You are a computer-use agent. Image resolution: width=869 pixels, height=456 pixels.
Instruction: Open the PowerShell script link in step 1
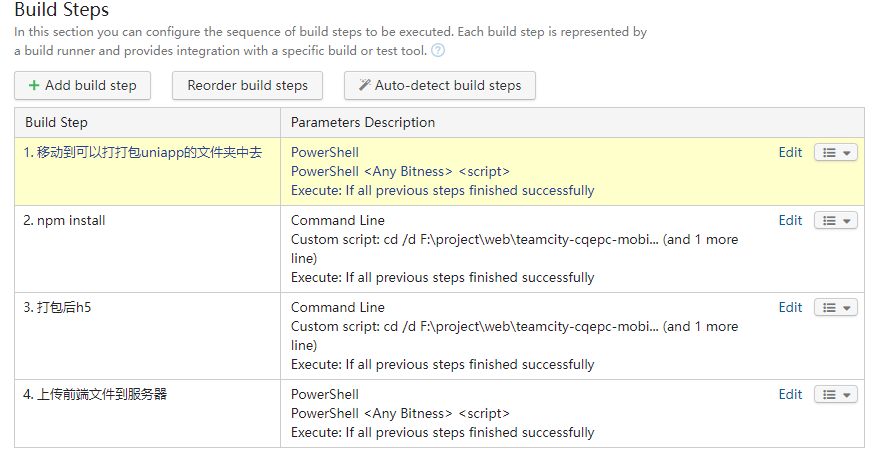pyautogui.click(x=400, y=171)
